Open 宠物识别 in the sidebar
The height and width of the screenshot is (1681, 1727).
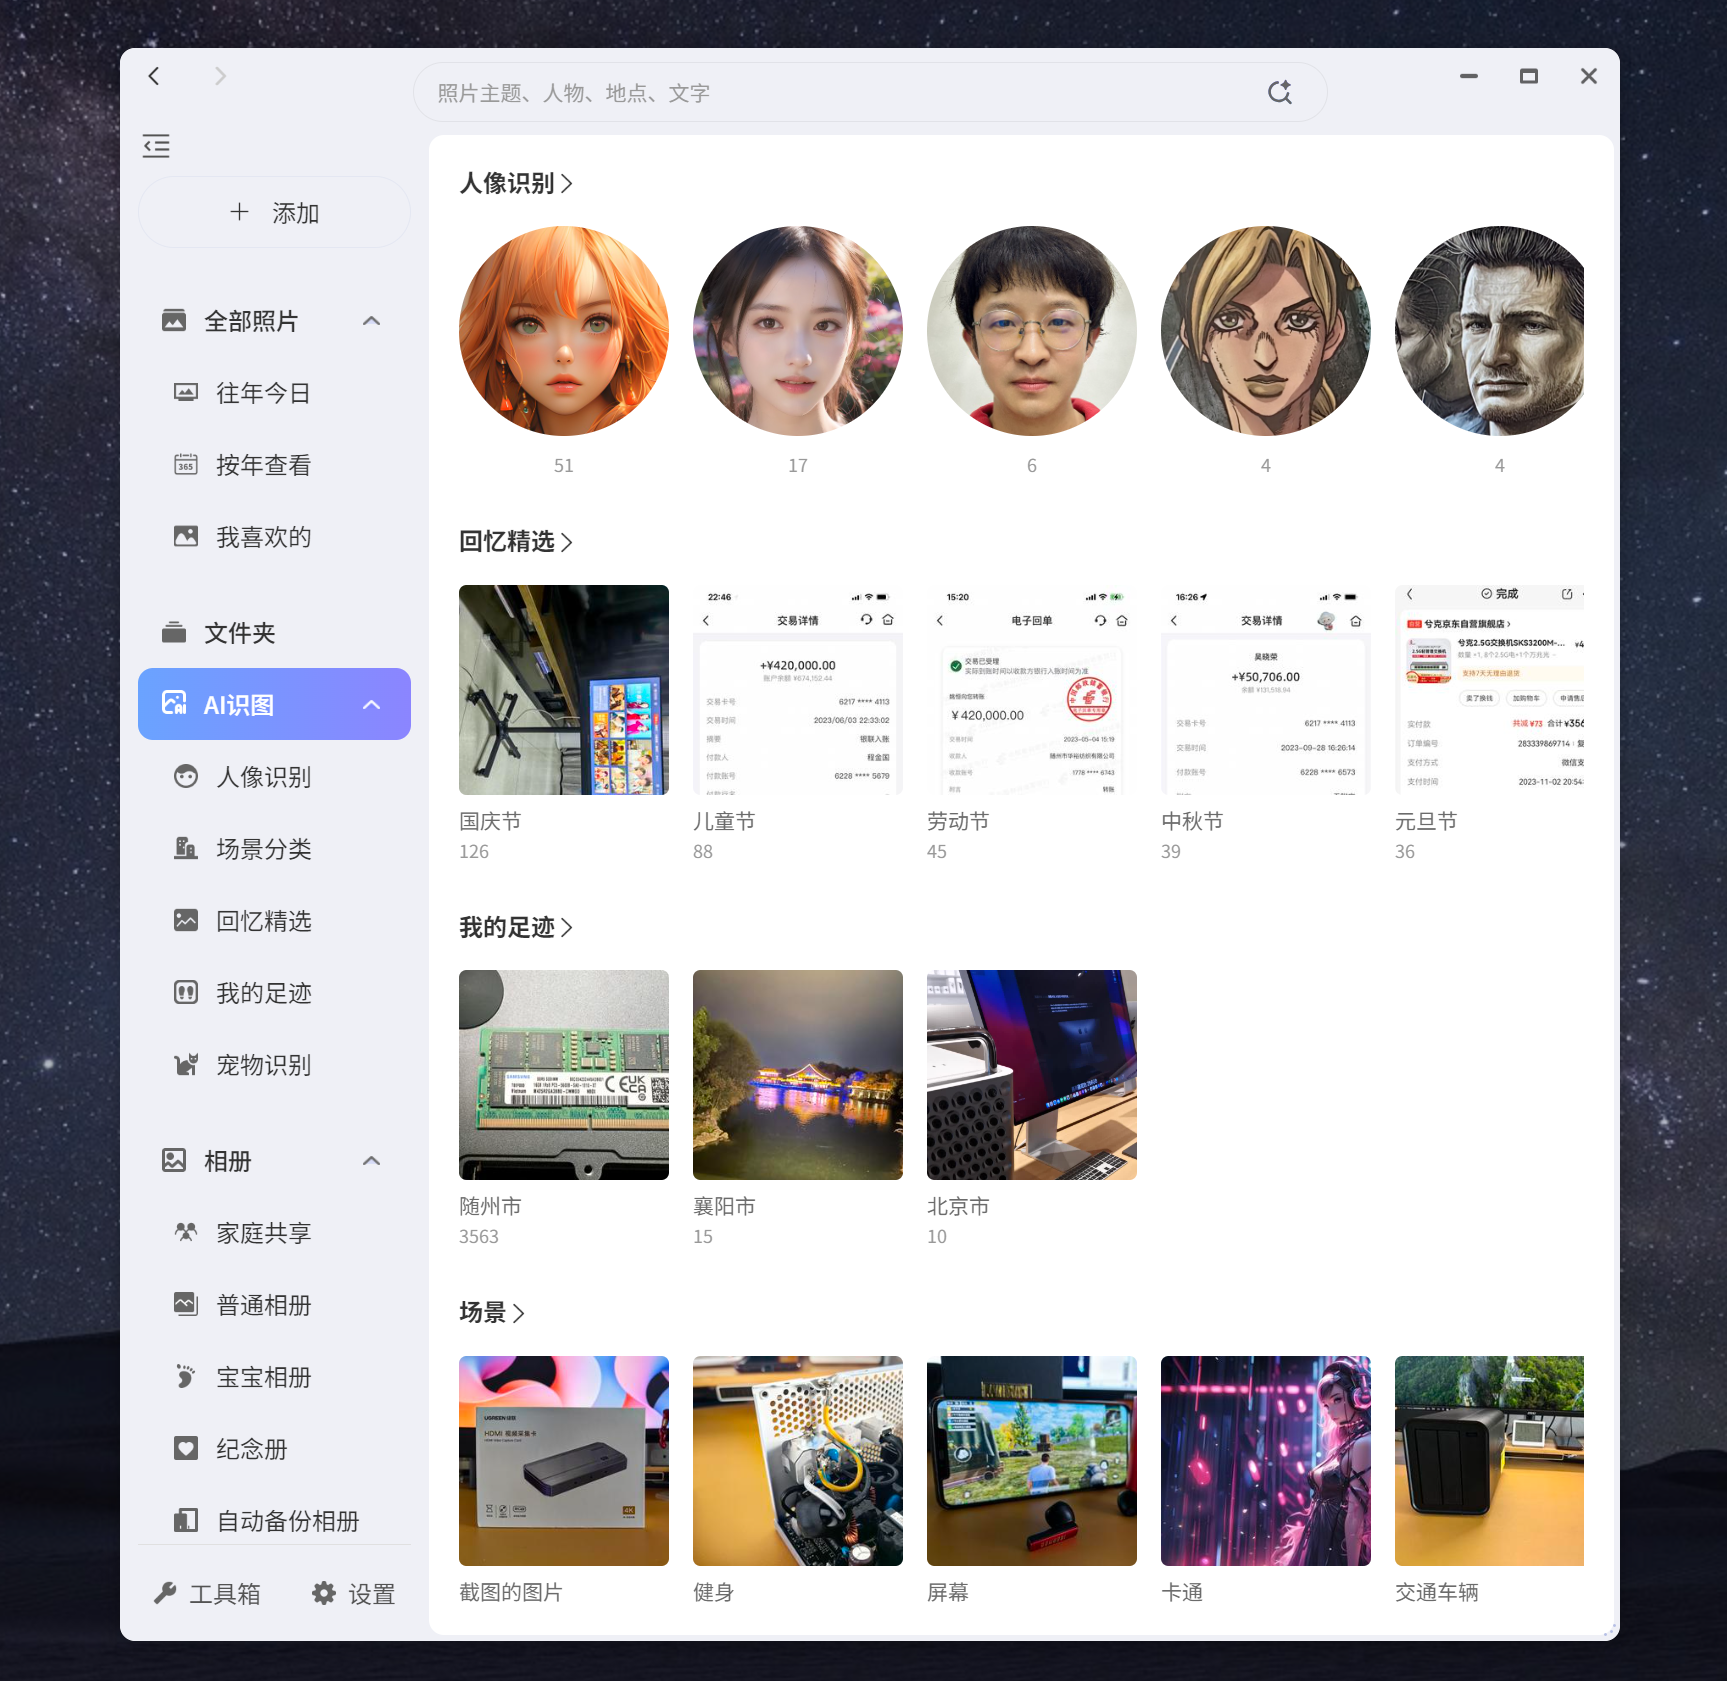point(274,1065)
